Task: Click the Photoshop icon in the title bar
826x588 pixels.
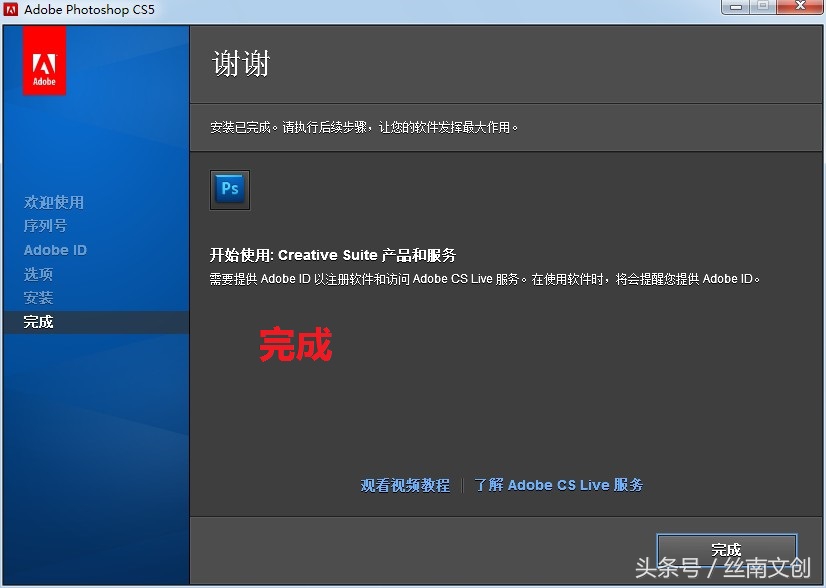Action: click(11, 9)
